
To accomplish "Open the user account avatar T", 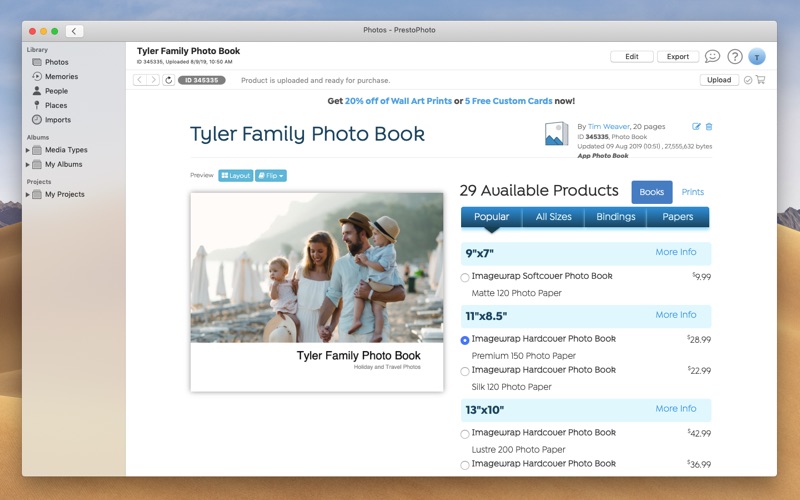I will 757,57.
